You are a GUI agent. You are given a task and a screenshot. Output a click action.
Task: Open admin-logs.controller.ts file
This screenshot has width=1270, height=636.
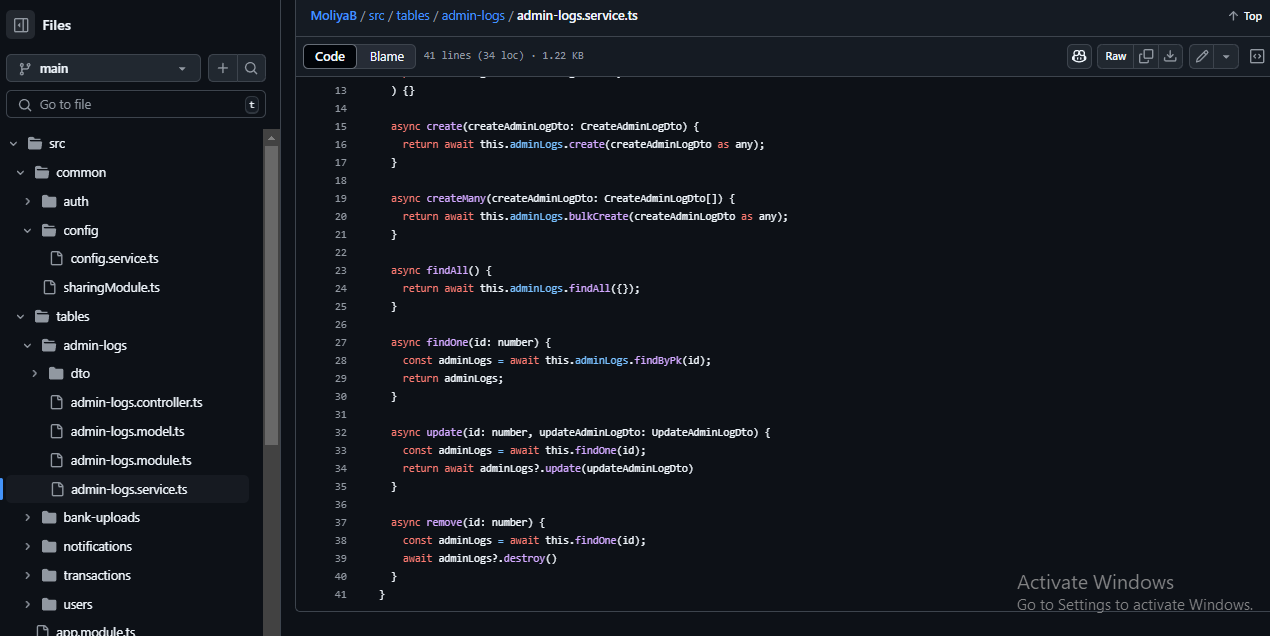(136, 402)
